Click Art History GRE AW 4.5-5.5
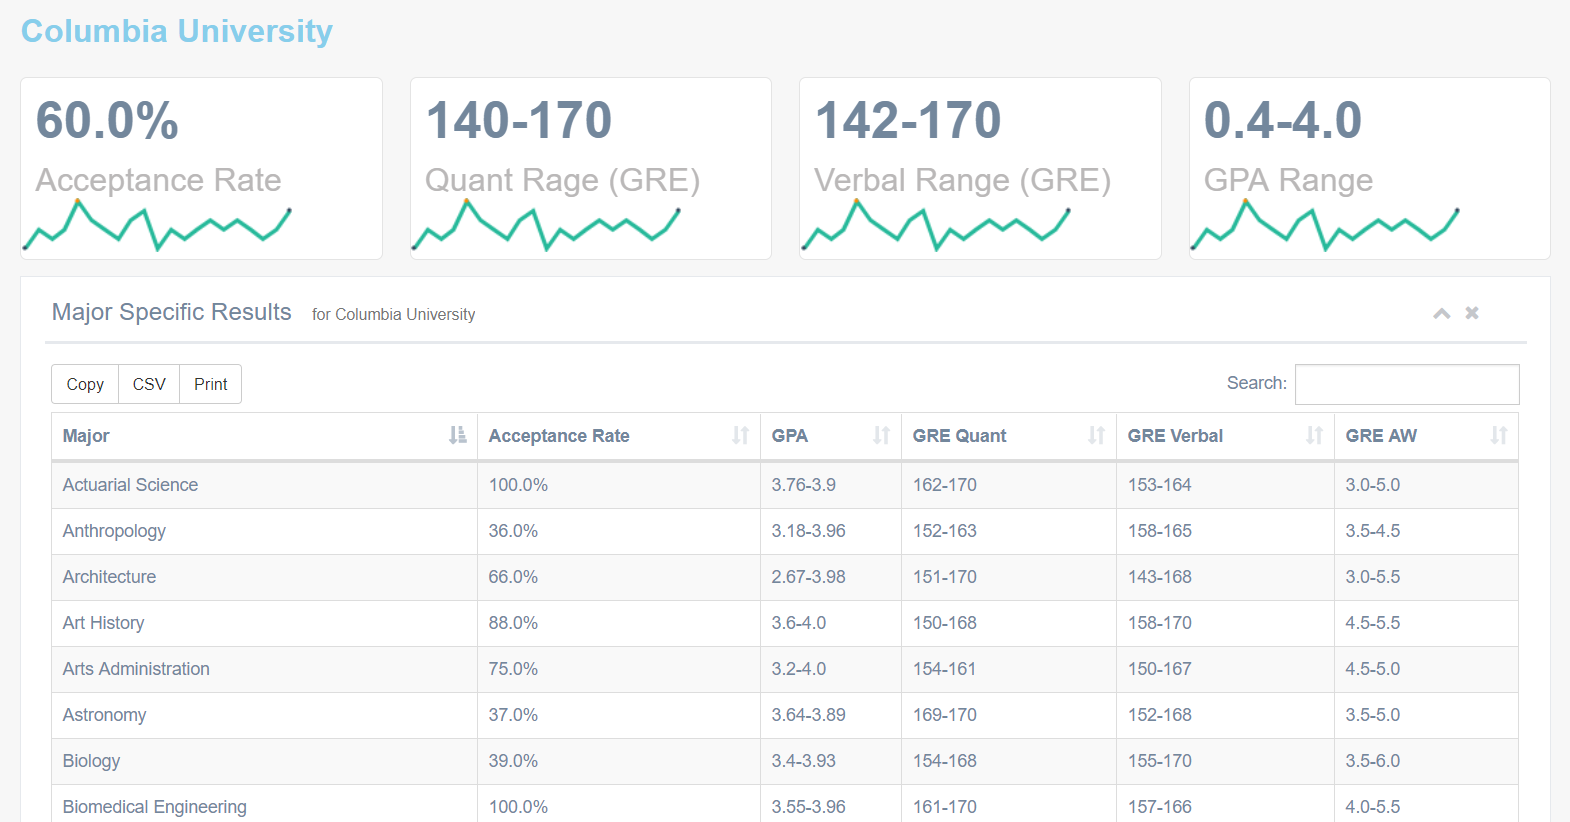Screen dimensions: 1570x822 (x=1372, y=623)
